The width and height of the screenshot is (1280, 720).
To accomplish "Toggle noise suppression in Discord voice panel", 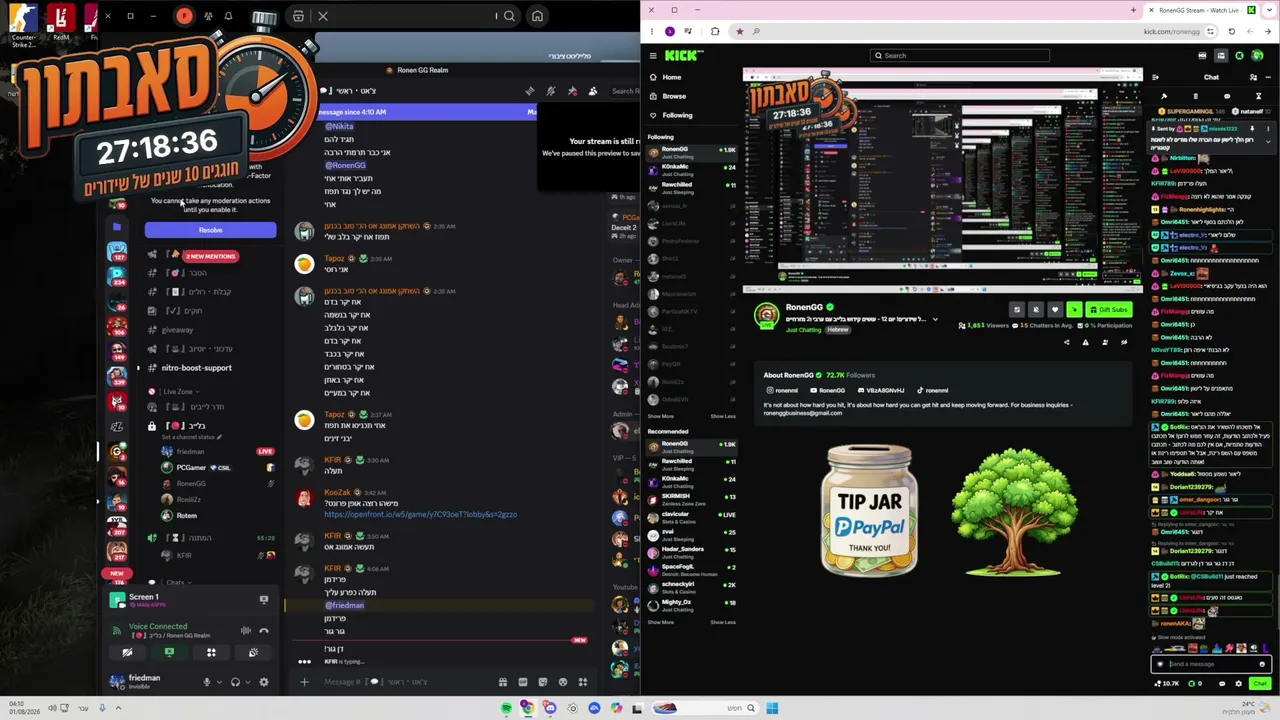I will [x=246, y=631].
